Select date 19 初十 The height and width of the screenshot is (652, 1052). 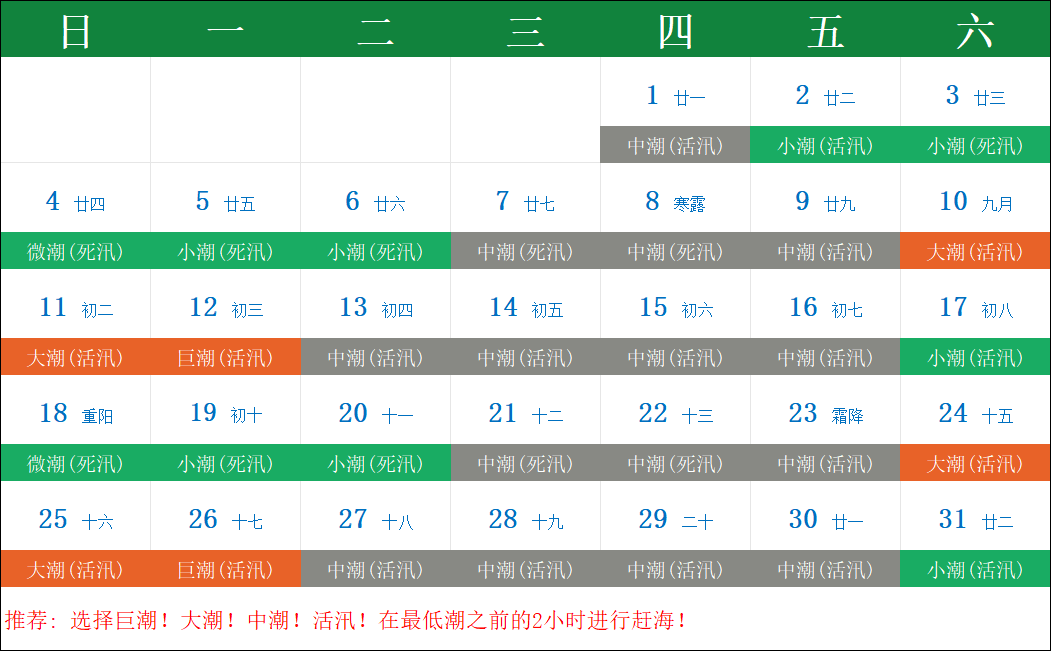pos(225,414)
